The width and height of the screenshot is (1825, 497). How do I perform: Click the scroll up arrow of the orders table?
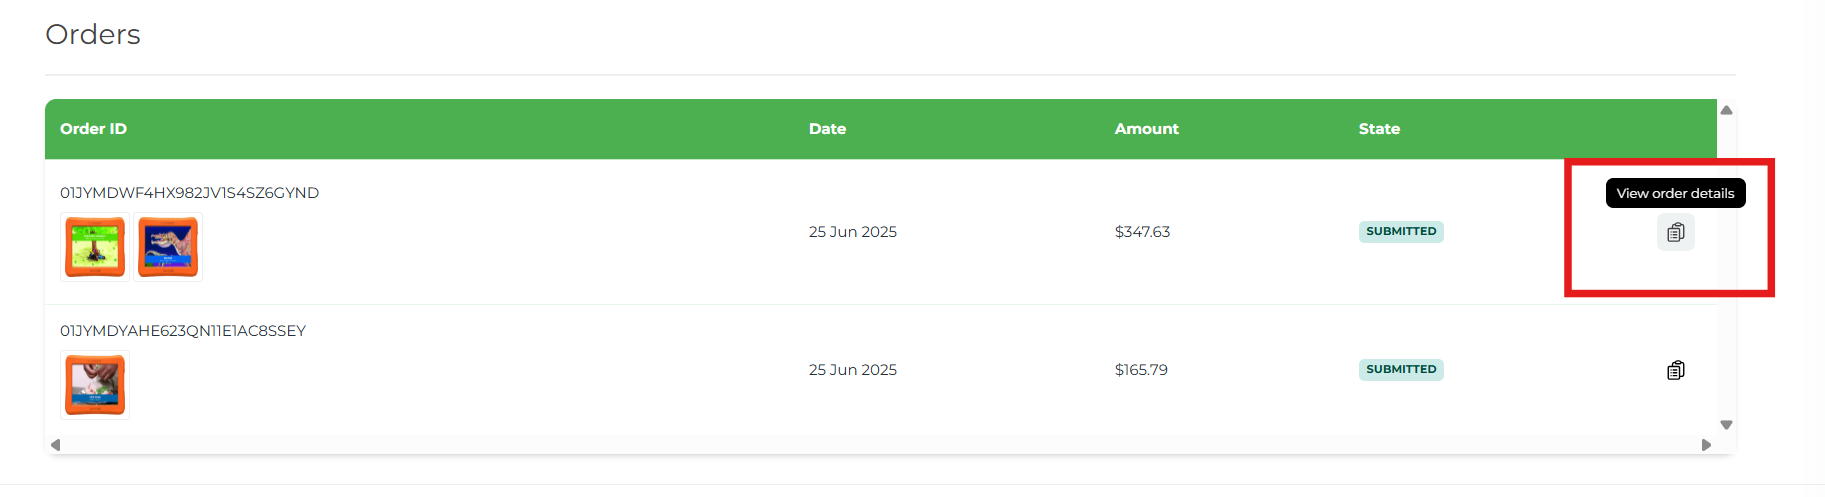coord(1726,110)
